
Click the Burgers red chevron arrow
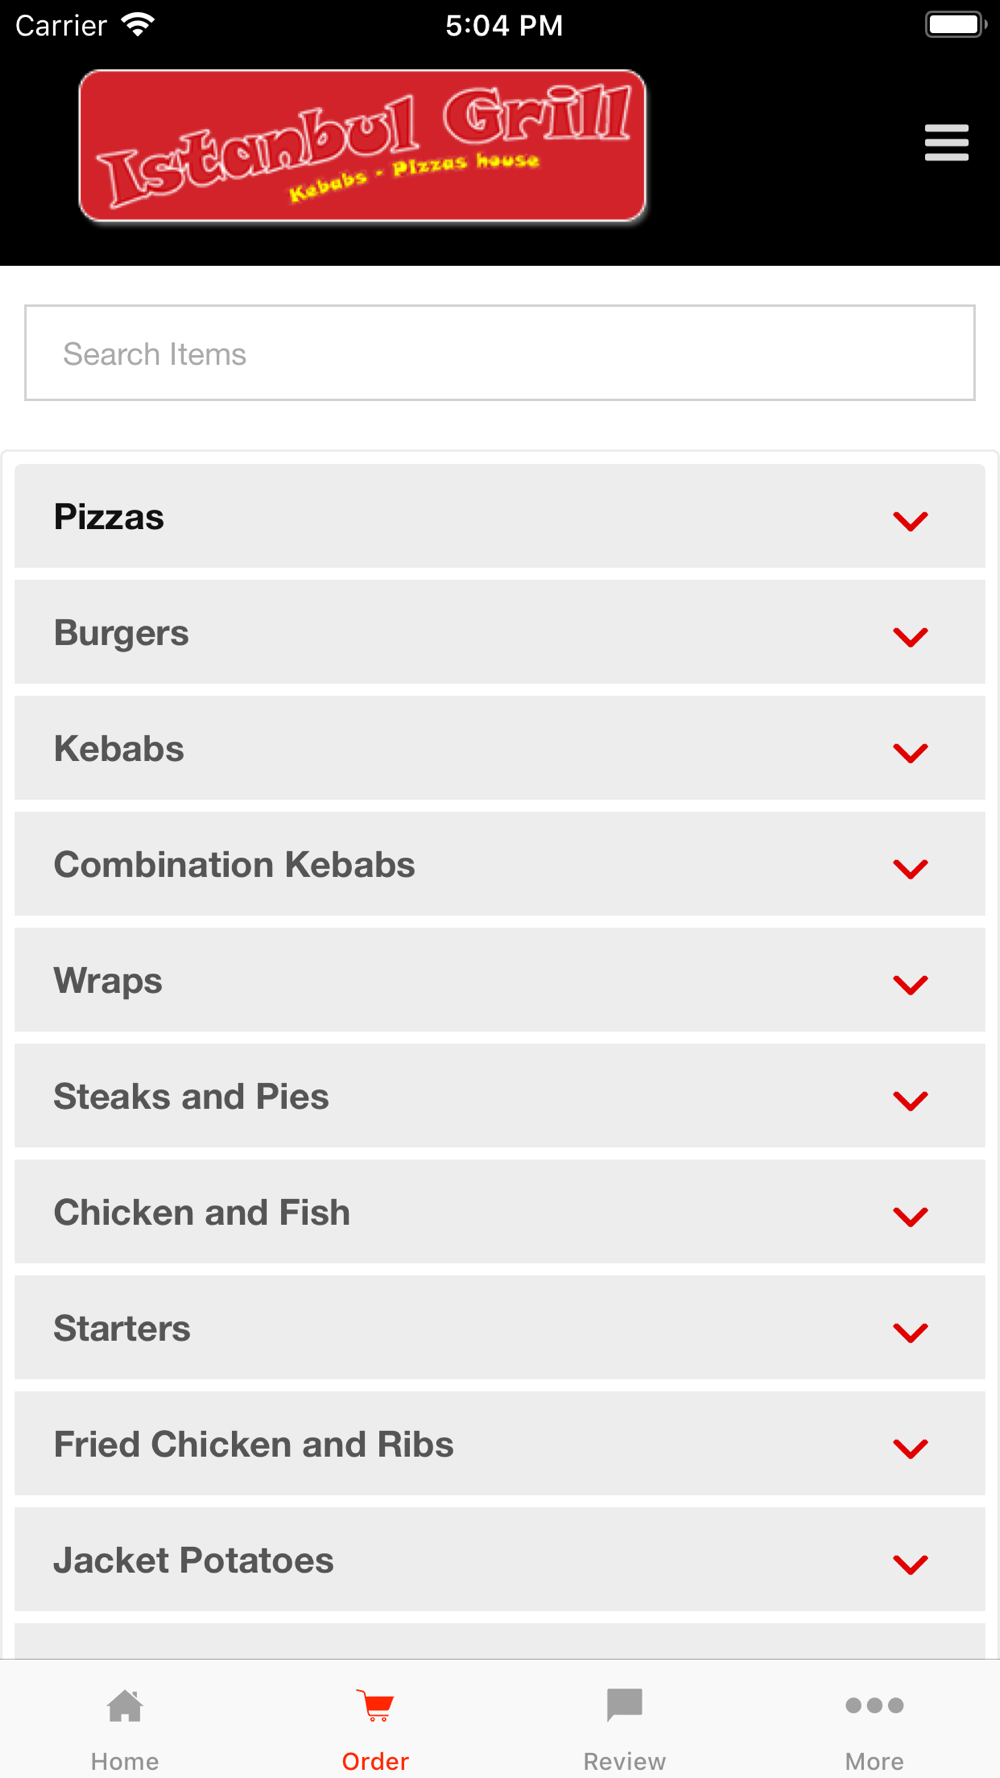point(910,637)
